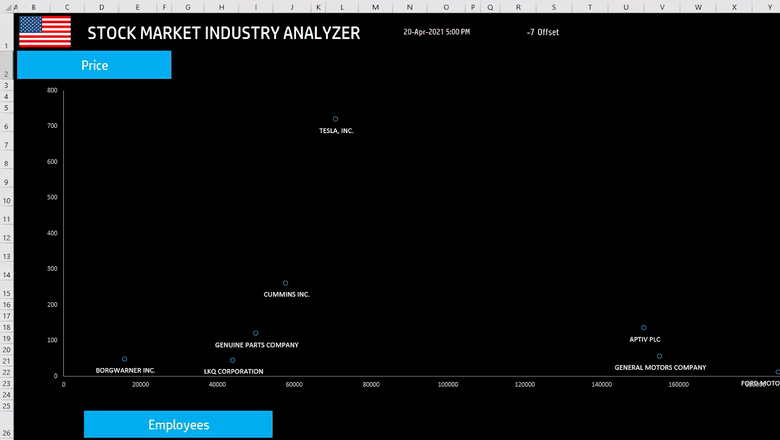The width and height of the screenshot is (780, 440).
Task: Click the CUMMINS INC. data label
Action: coord(287,294)
